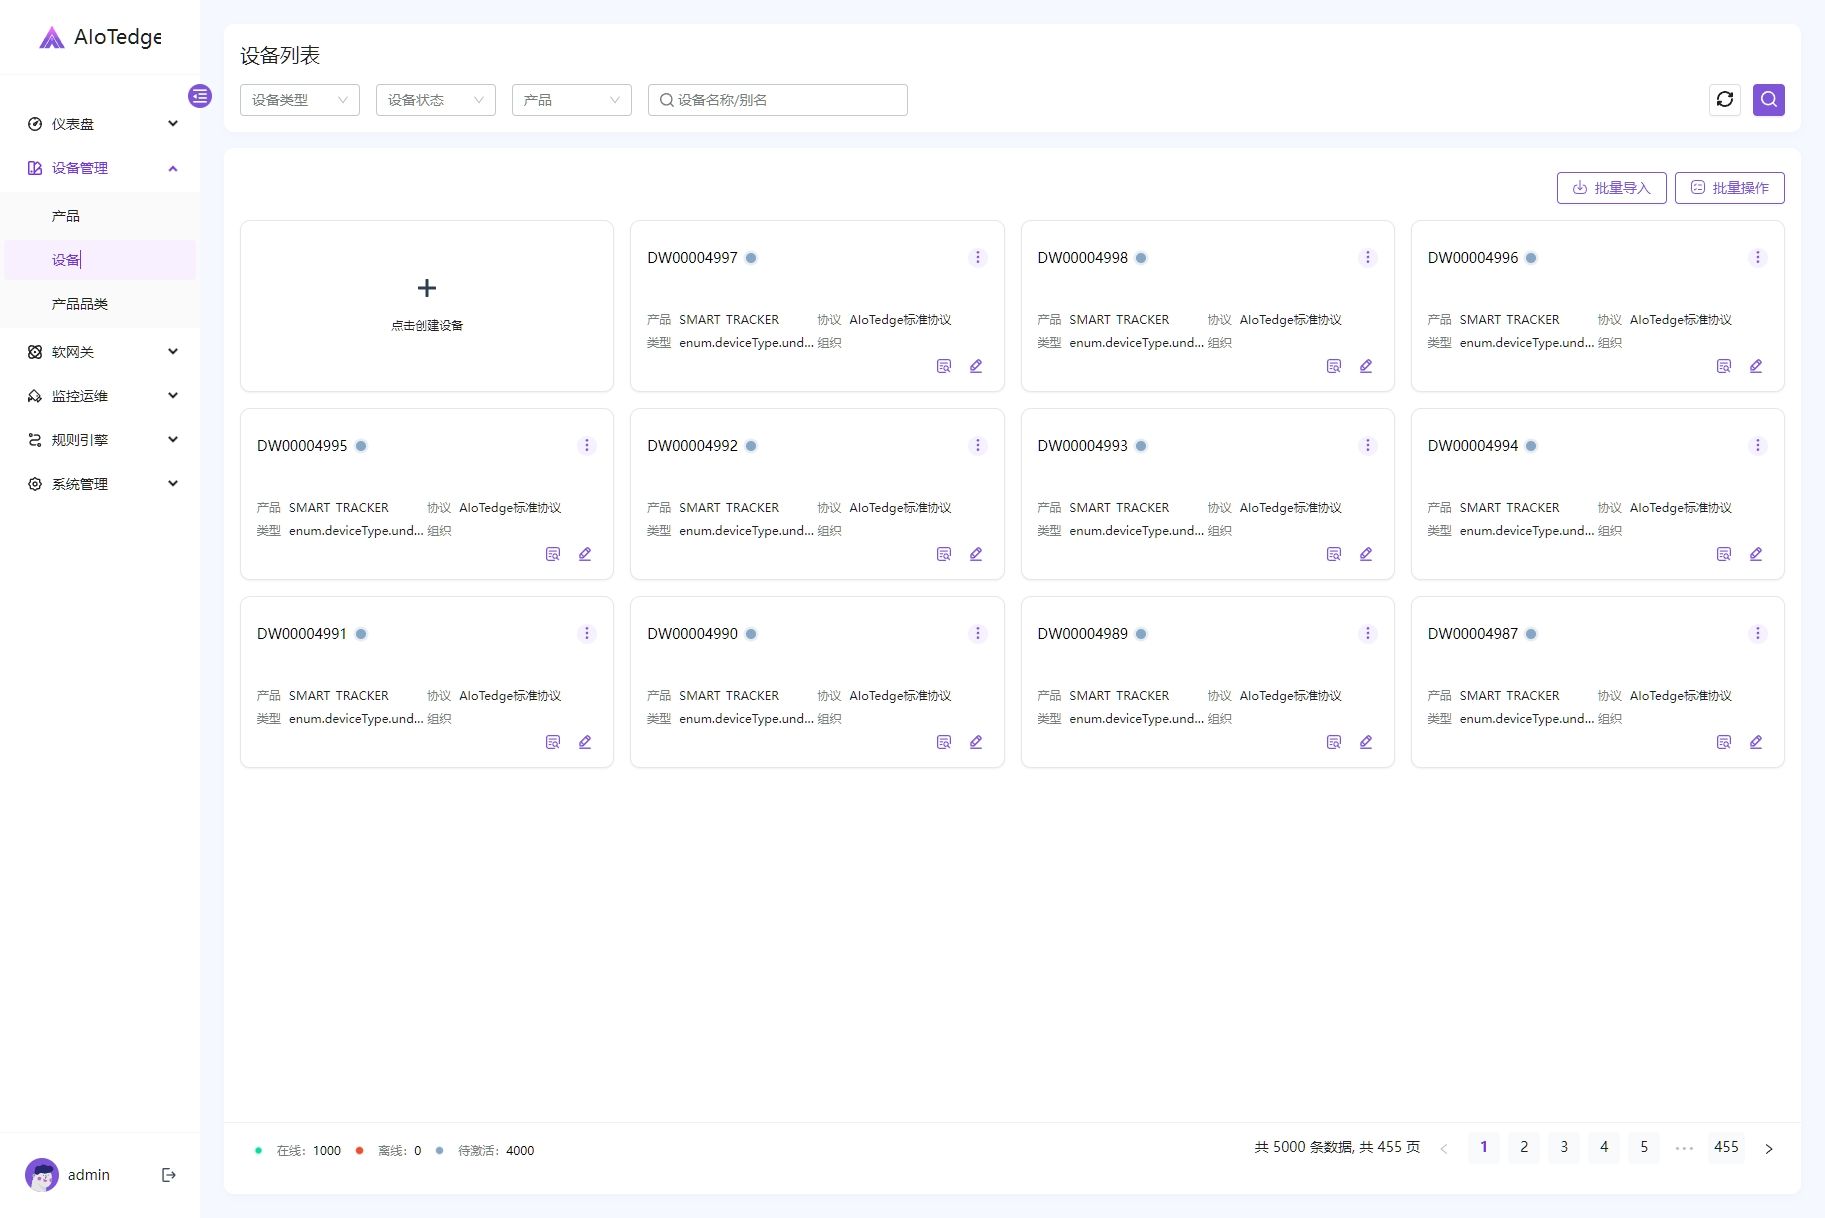Go to page 5
Image resolution: width=1825 pixels, height=1218 pixels.
(x=1644, y=1147)
